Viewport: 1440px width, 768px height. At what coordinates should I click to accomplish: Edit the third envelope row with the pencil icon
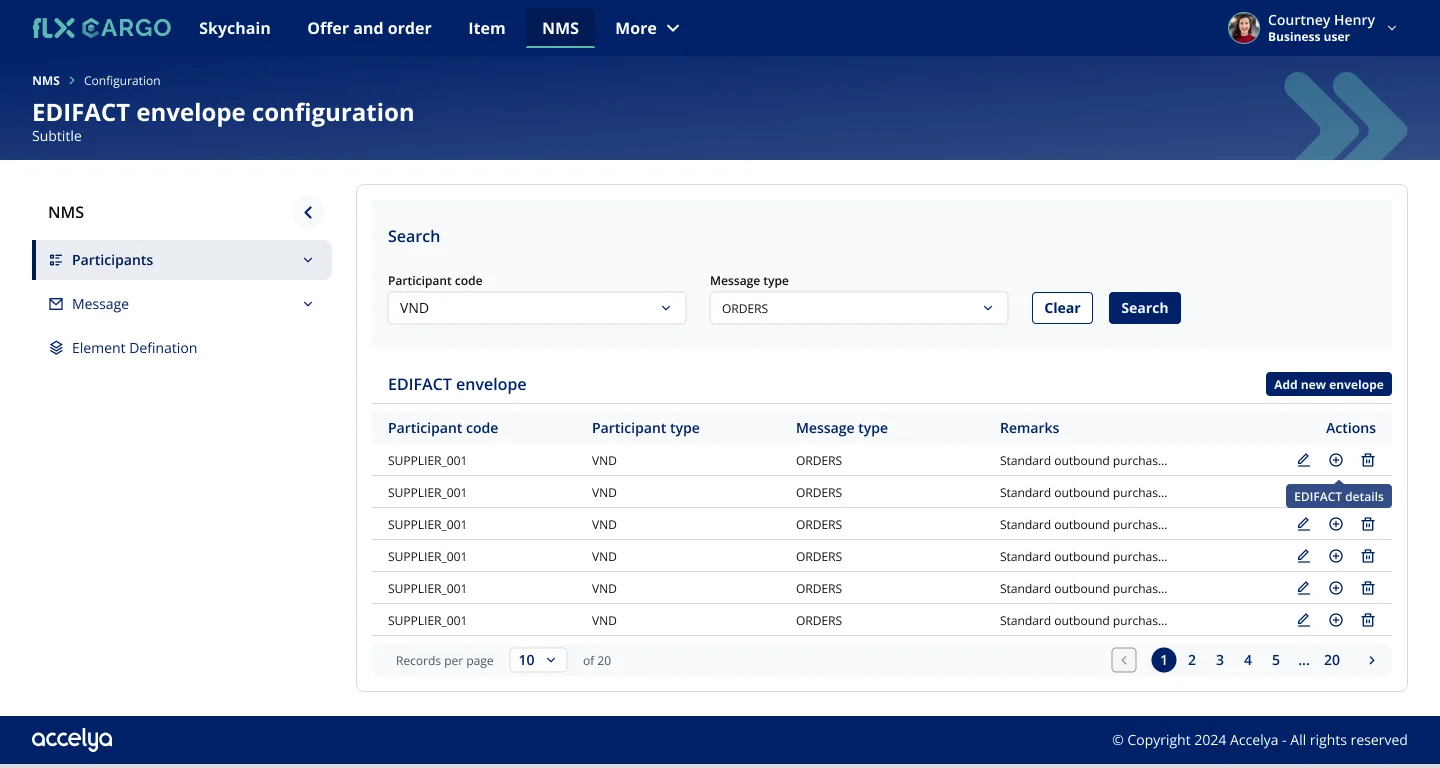coord(1303,524)
